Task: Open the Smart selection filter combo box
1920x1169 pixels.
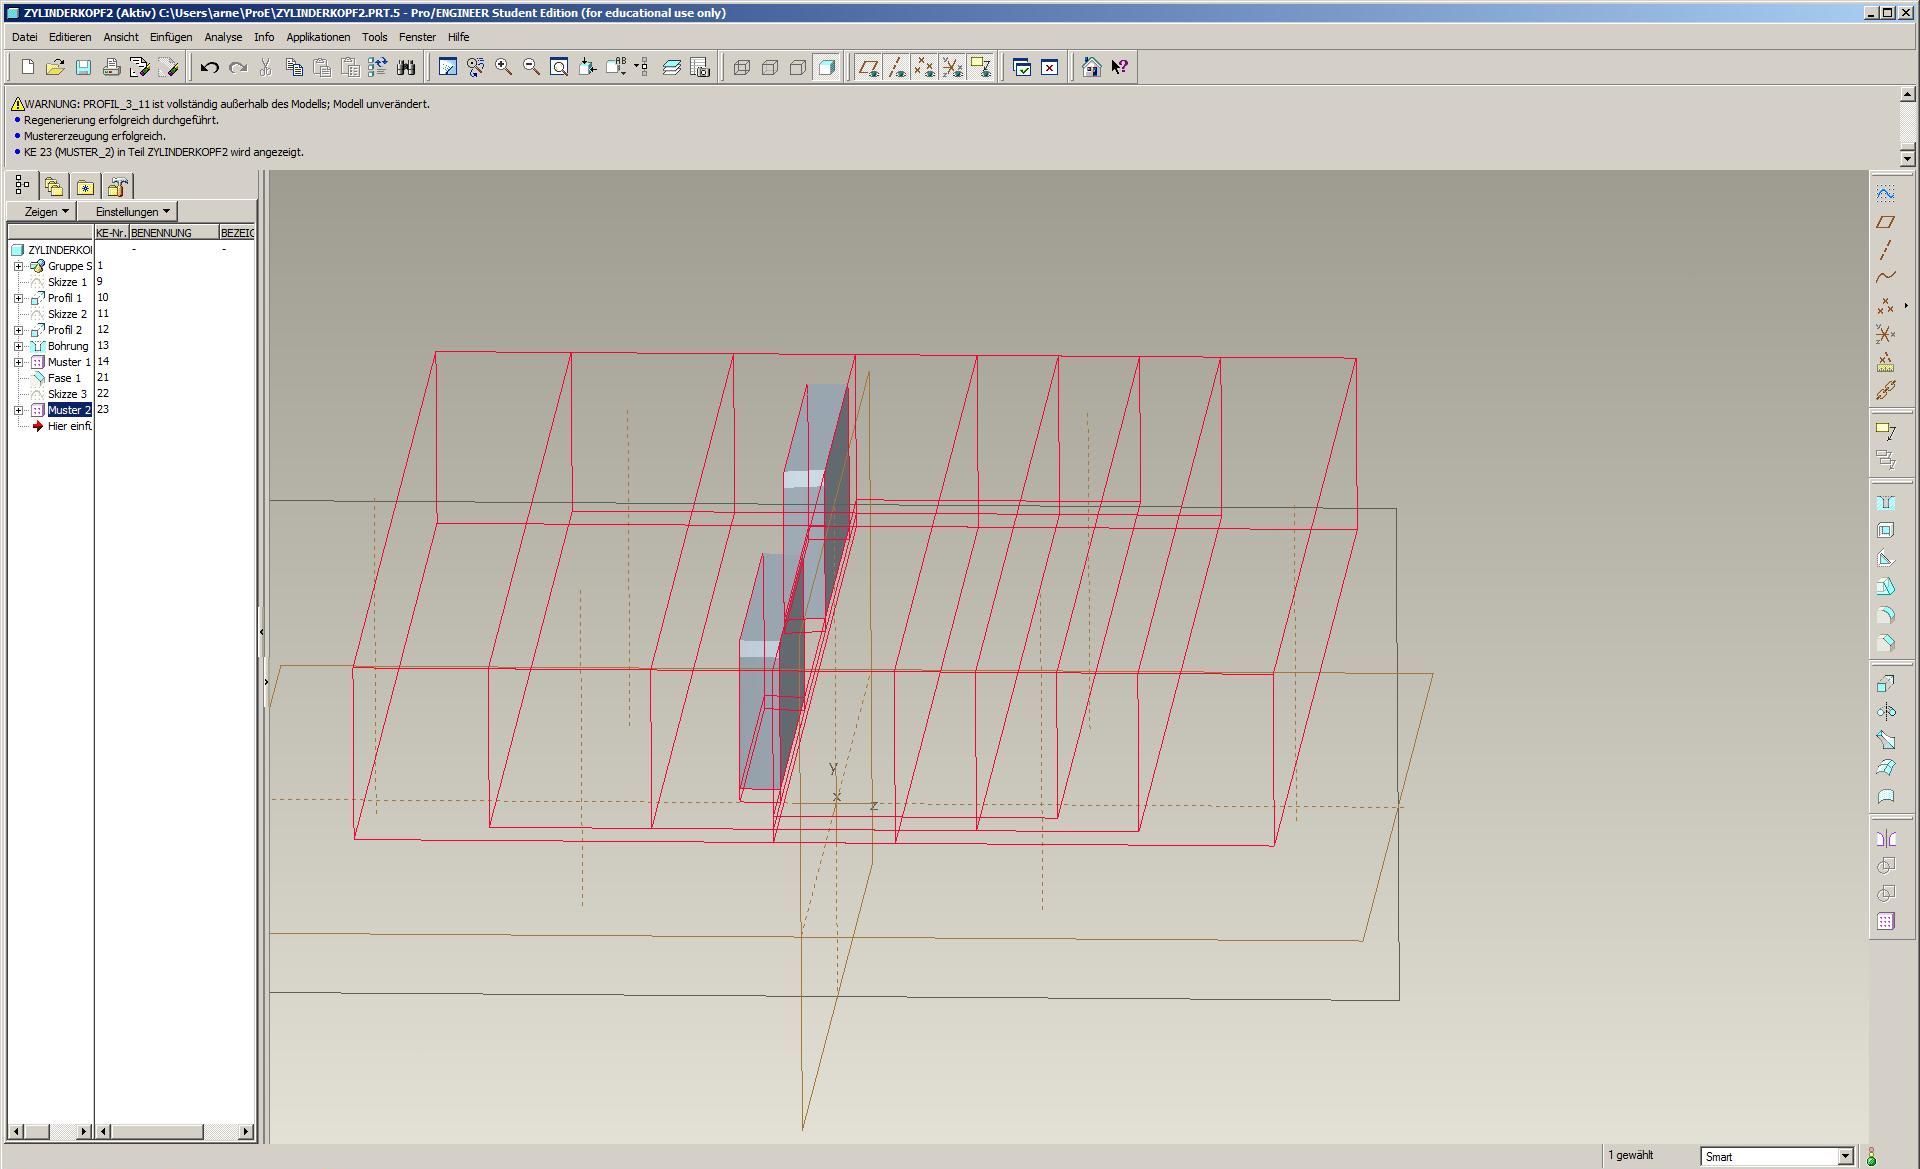Action: click(x=1845, y=1156)
